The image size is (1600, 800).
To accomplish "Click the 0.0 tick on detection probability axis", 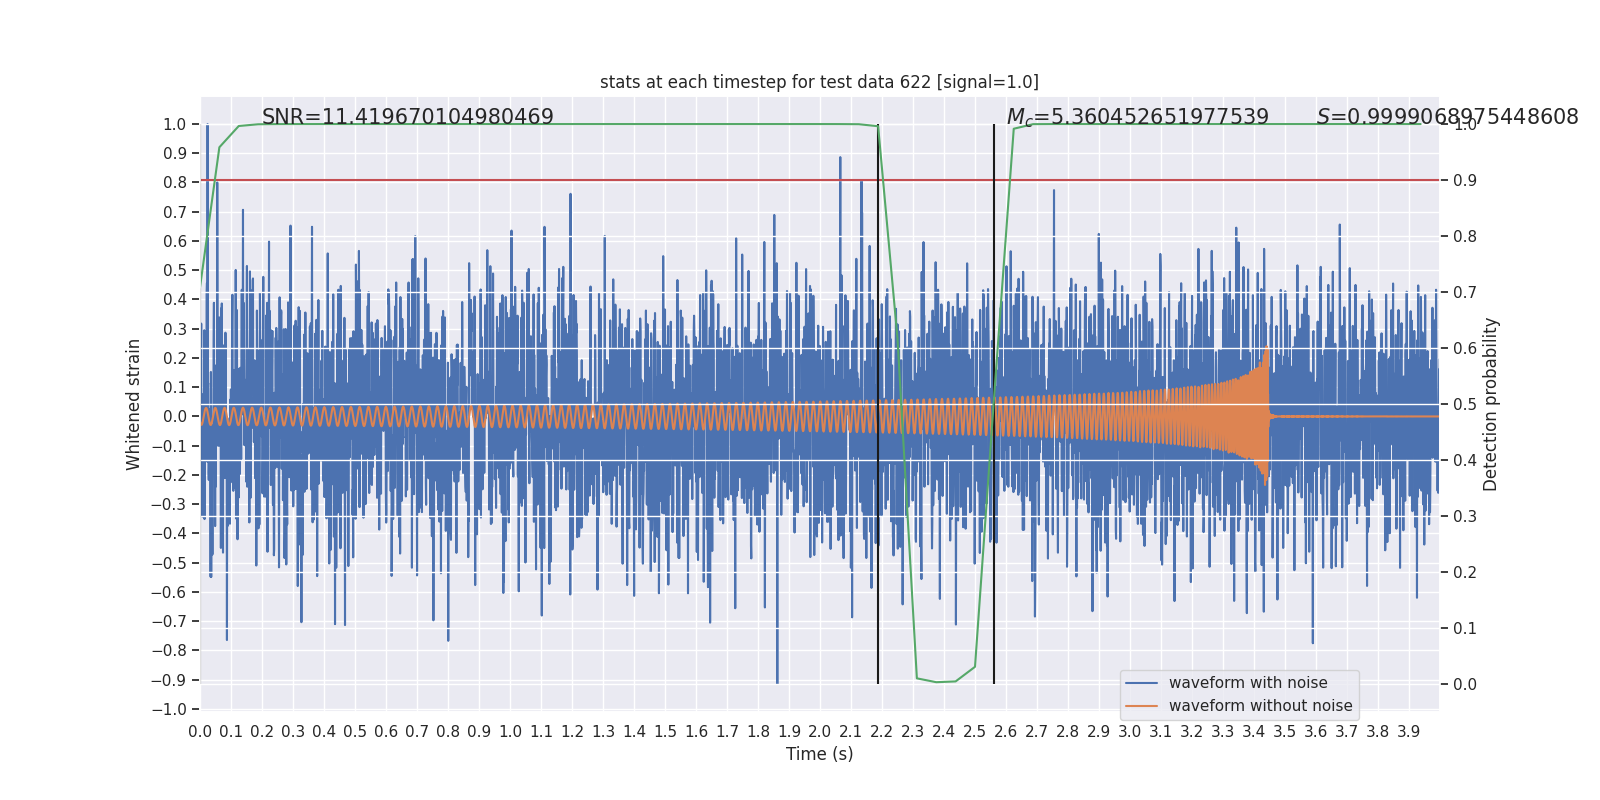I will click(1465, 685).
